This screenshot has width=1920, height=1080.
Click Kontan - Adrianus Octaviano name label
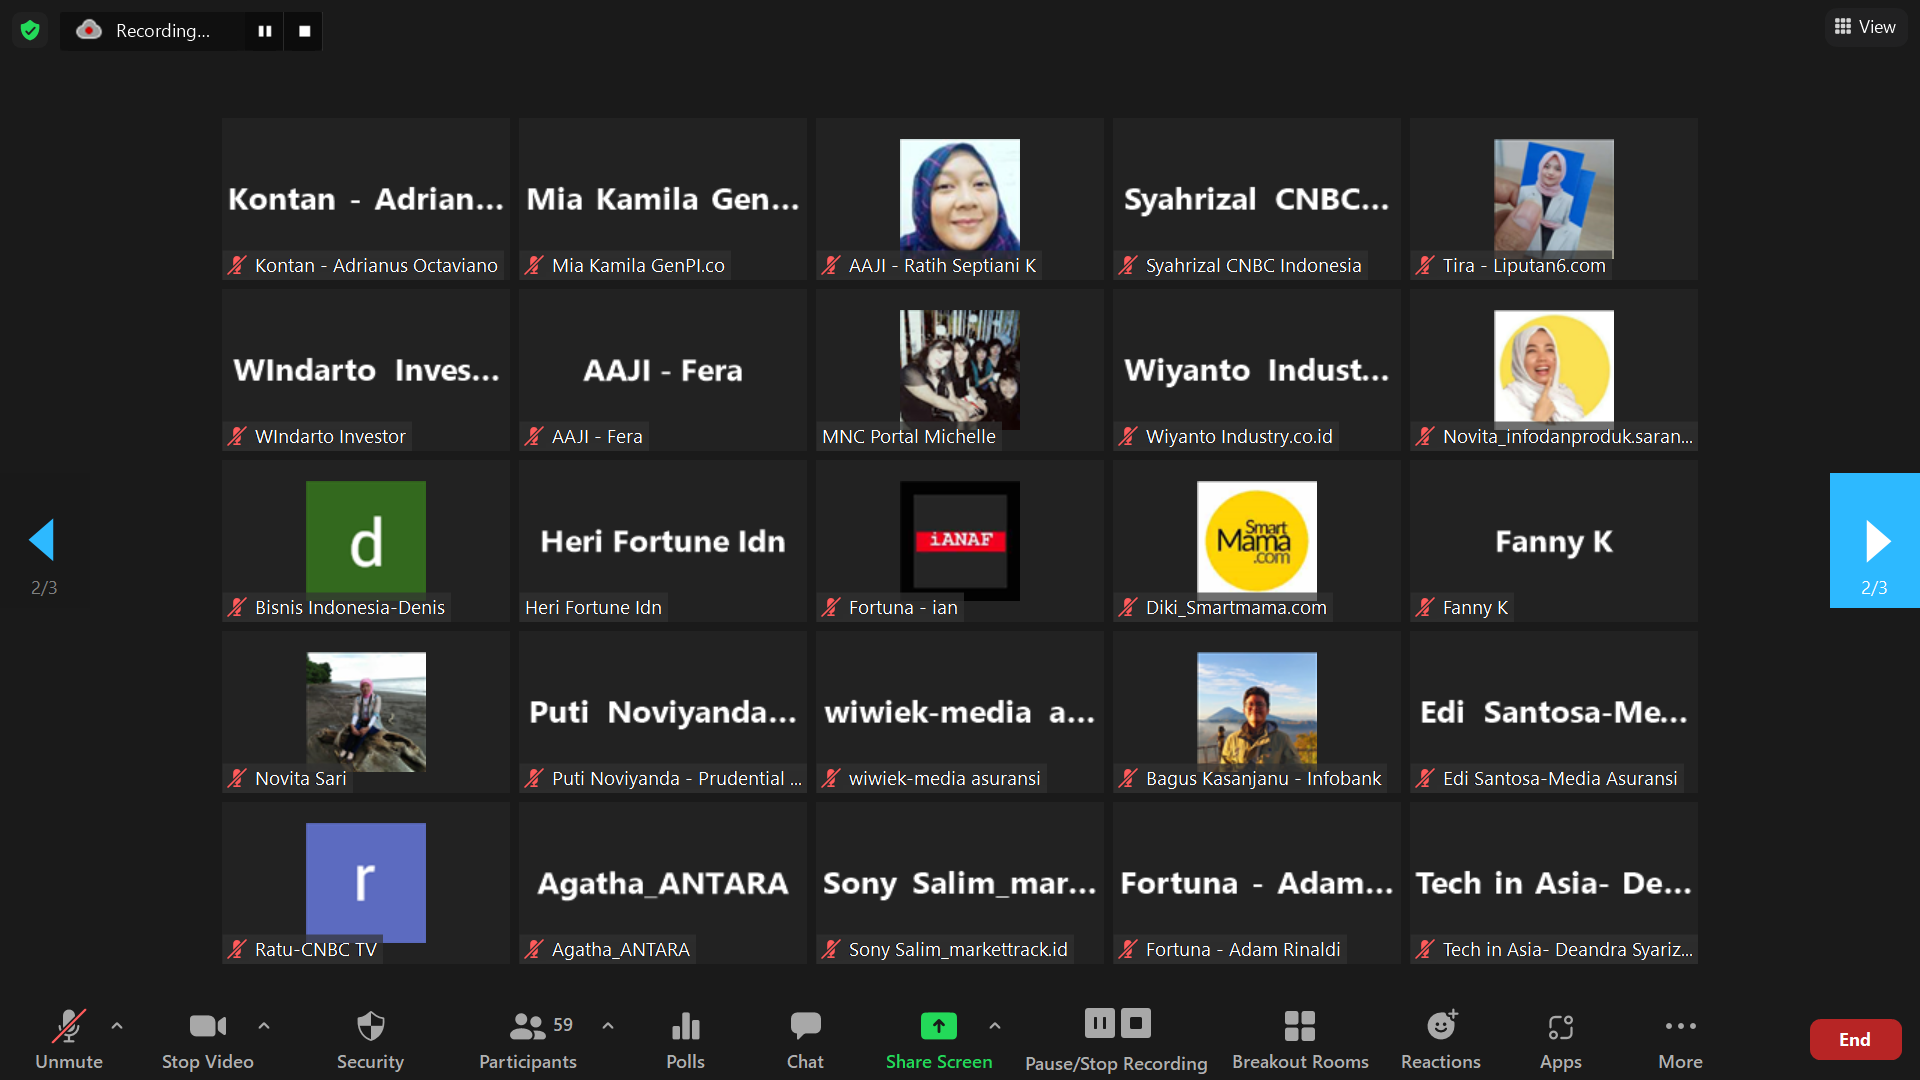[x=363, y=265]
